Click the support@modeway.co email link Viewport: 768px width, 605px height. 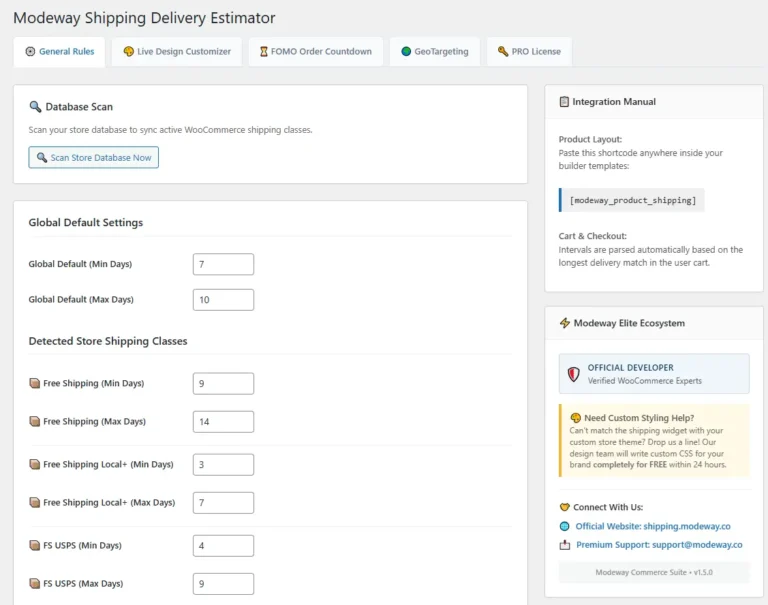pos(659,545)
